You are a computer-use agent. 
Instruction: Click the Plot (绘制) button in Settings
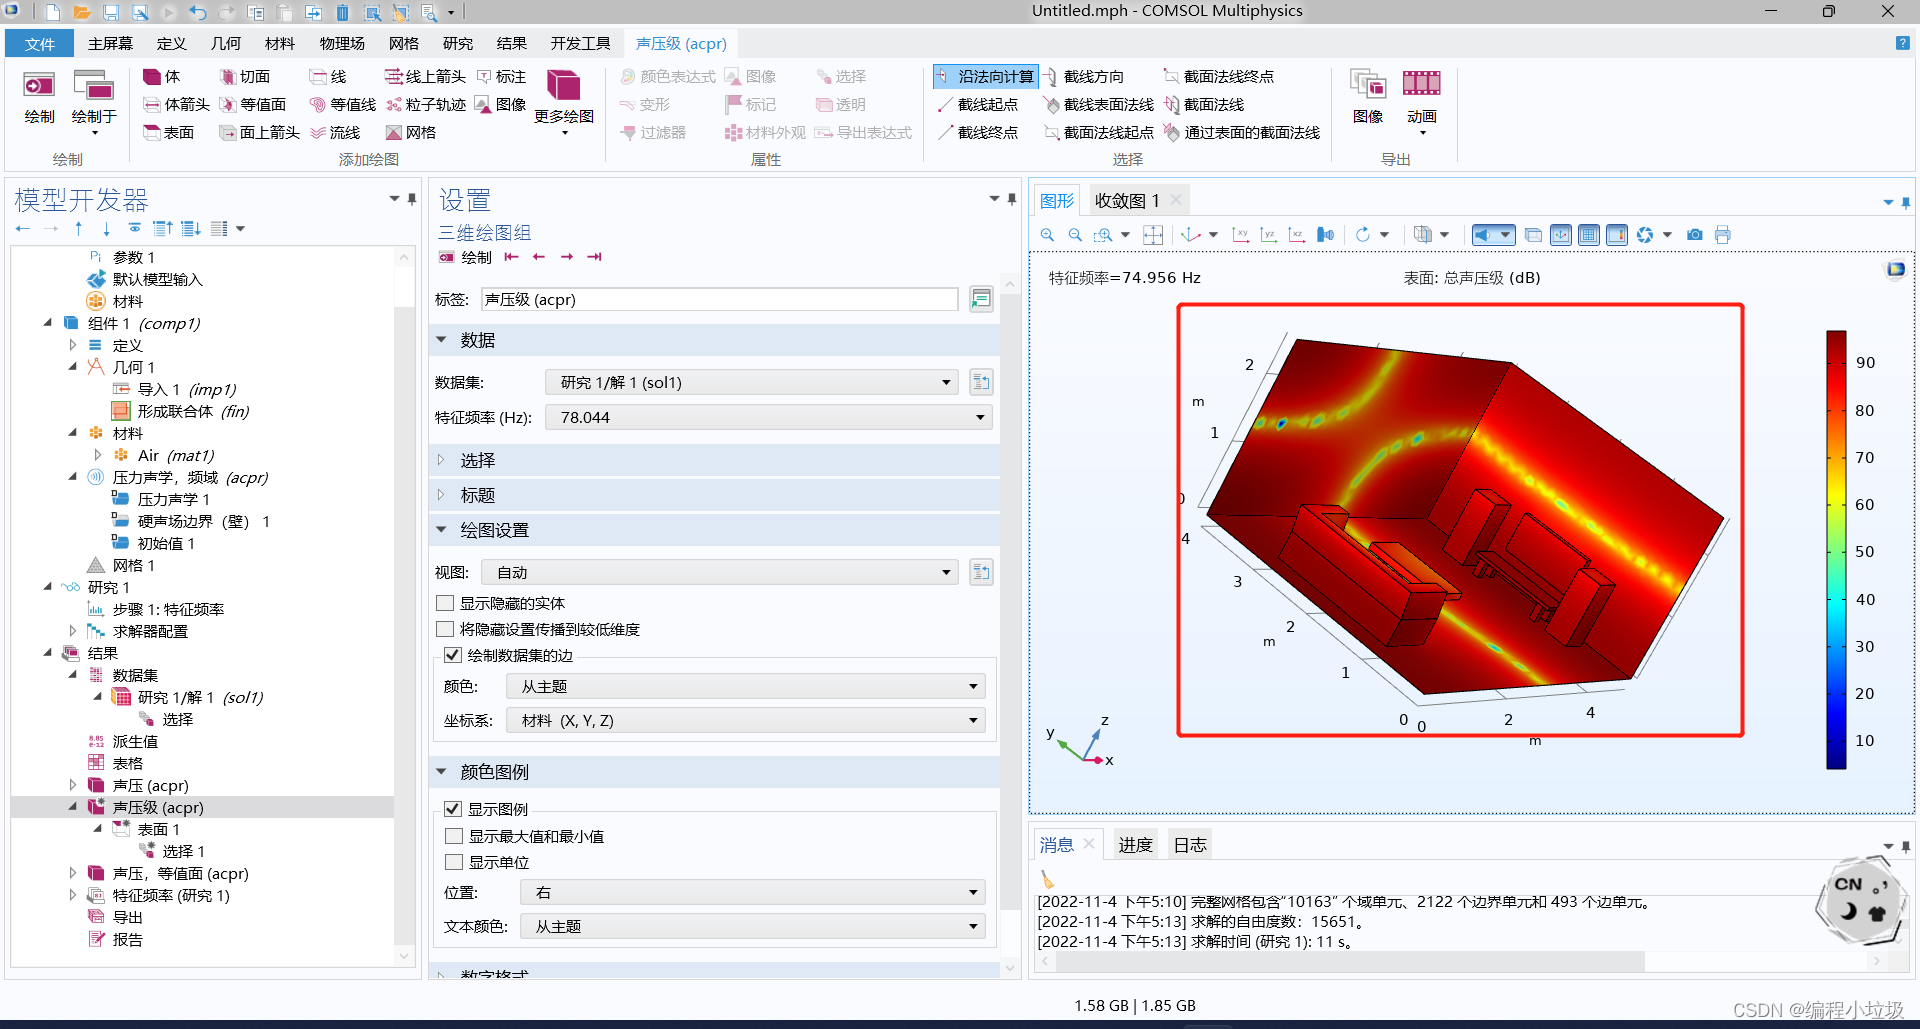click(466, 257)
